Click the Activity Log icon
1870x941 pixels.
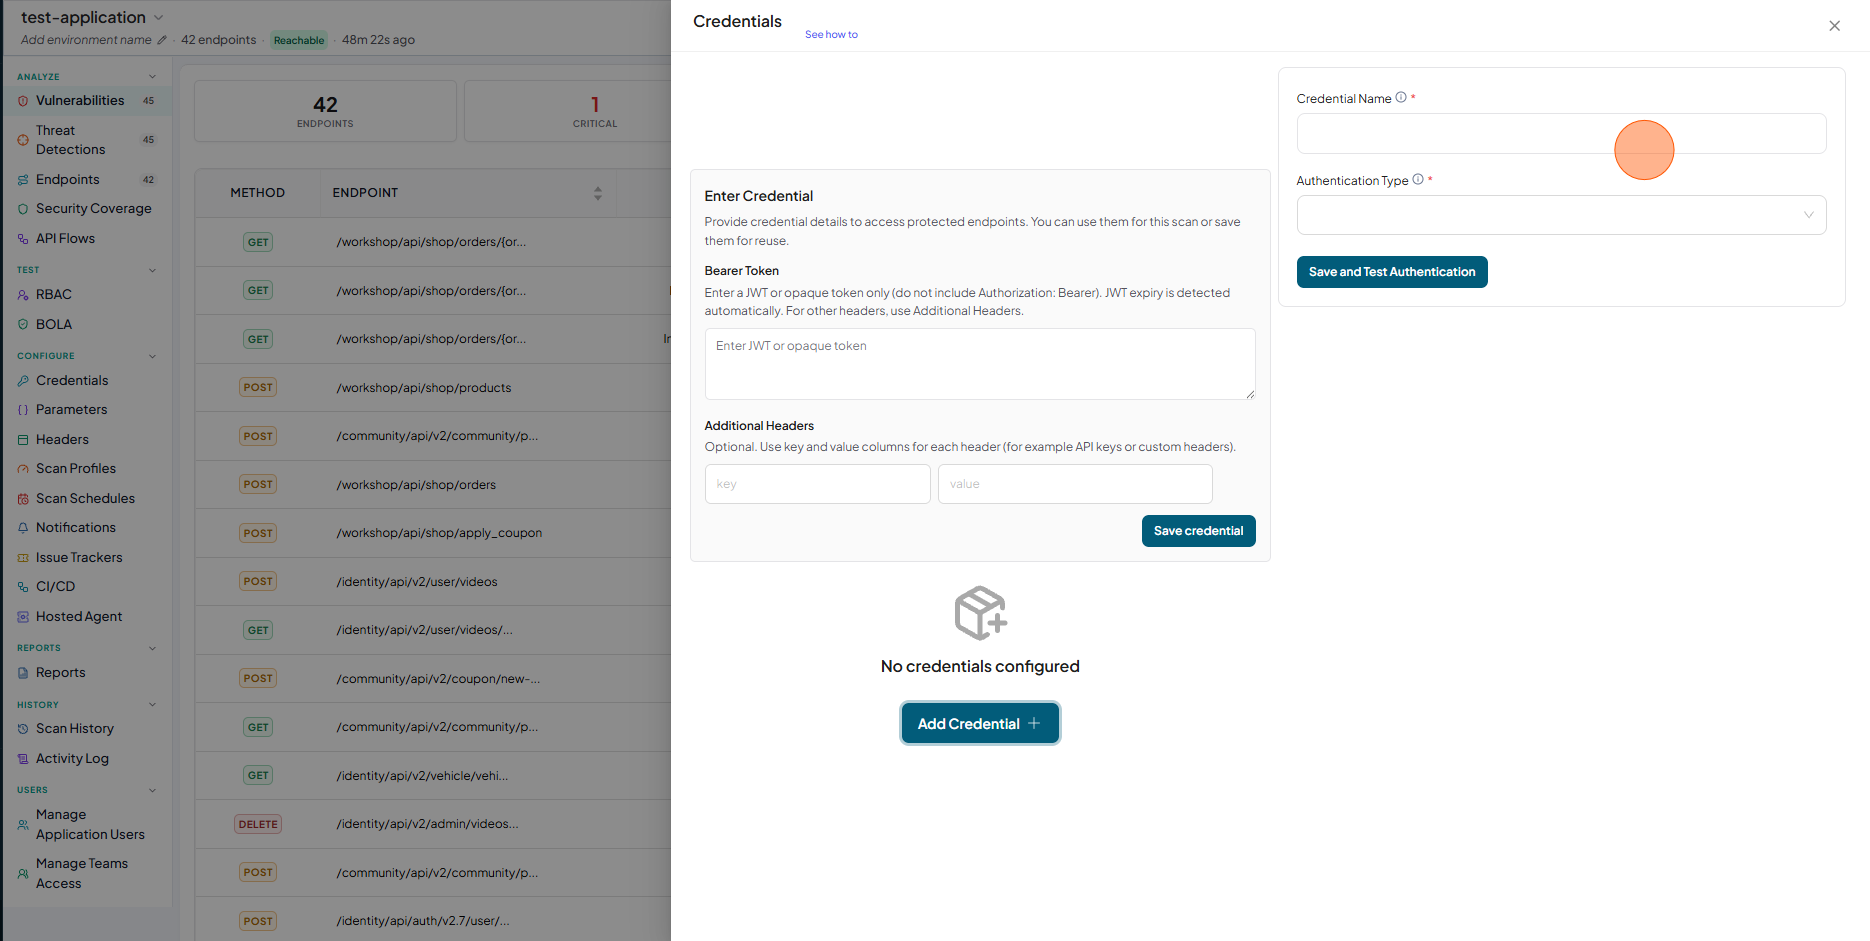coord(23,759)
